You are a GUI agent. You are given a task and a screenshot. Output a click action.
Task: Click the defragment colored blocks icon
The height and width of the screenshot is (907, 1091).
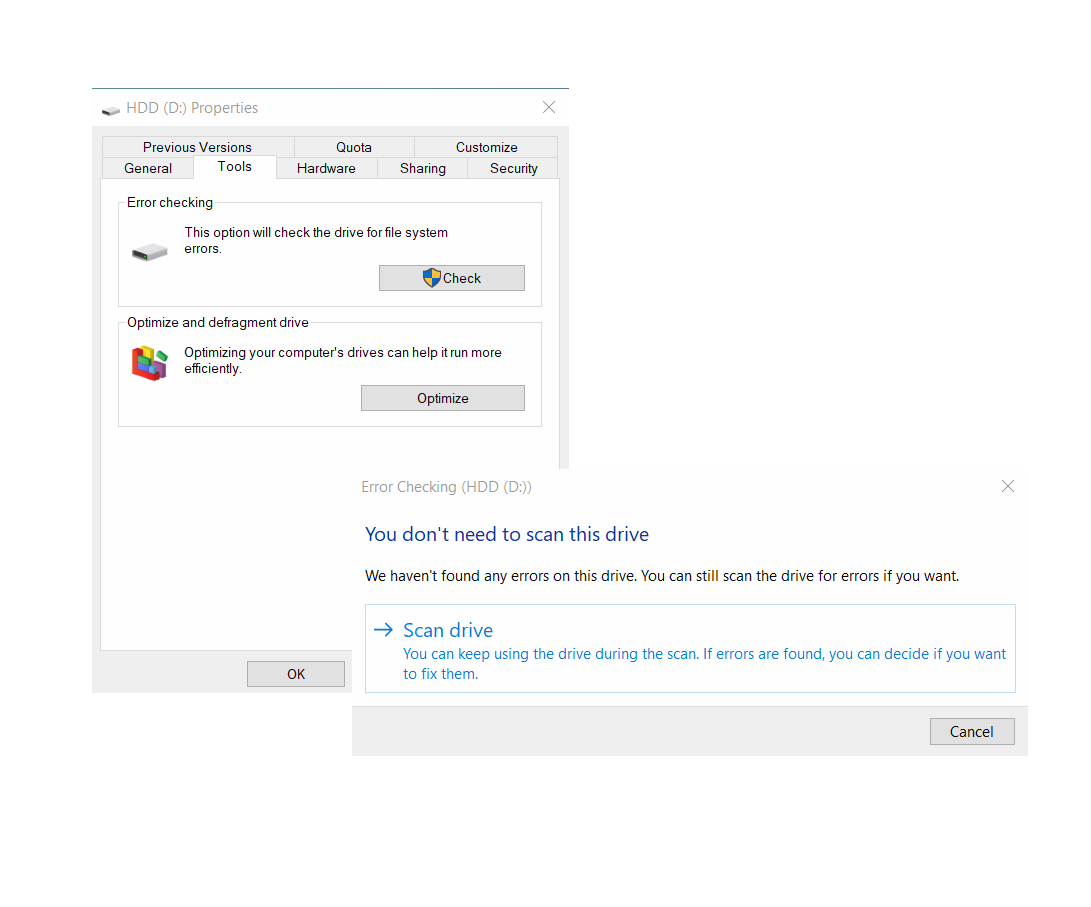tap(150, 363)
